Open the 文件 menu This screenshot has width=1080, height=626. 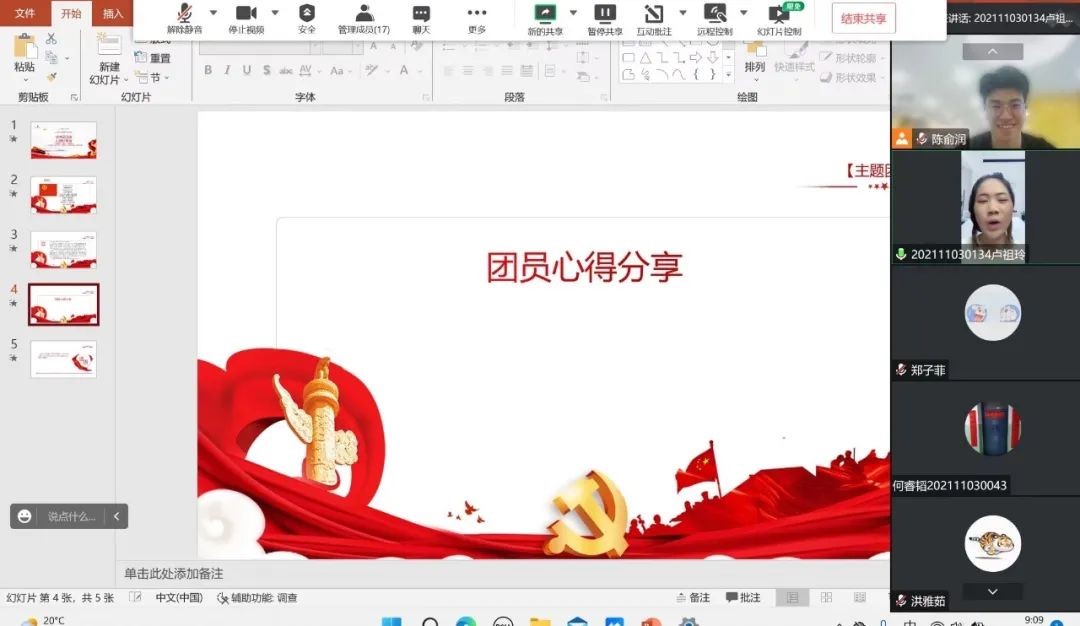pyautogui.click(x=23, y=13)
